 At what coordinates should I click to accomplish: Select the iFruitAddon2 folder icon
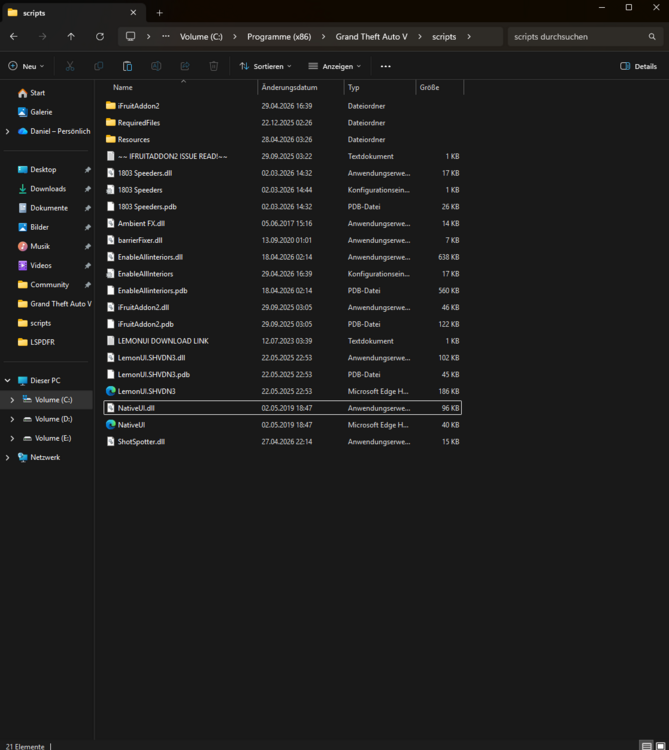[x=110, y=105]
